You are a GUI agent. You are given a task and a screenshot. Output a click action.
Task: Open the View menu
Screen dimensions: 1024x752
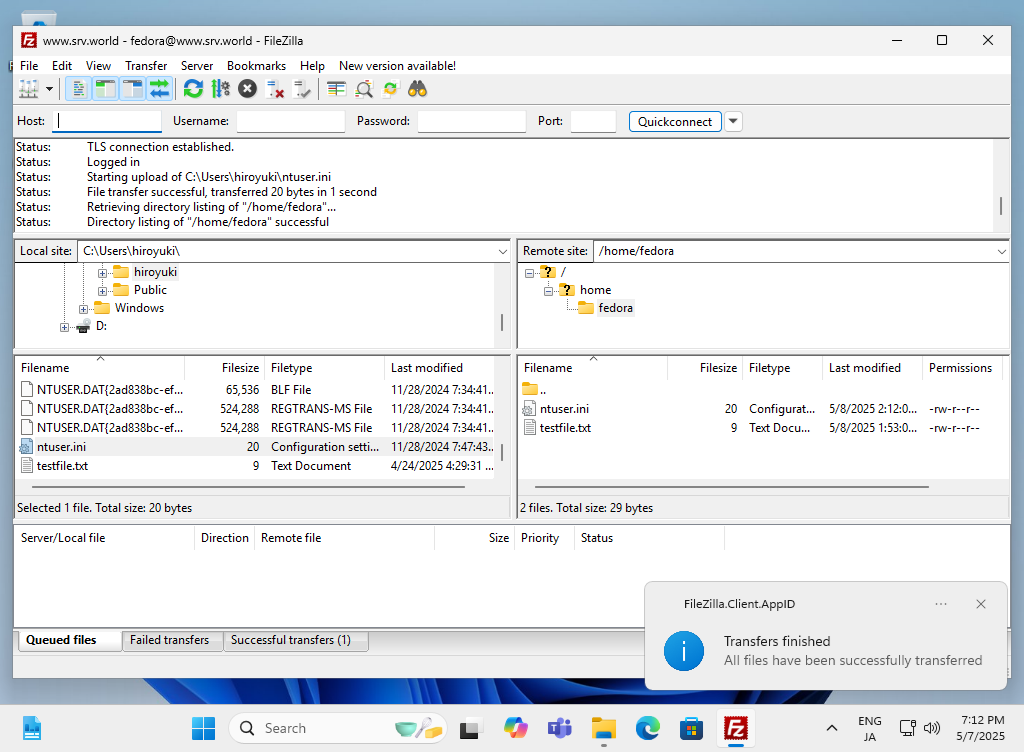pyautogui.click(x=98, y=66)
